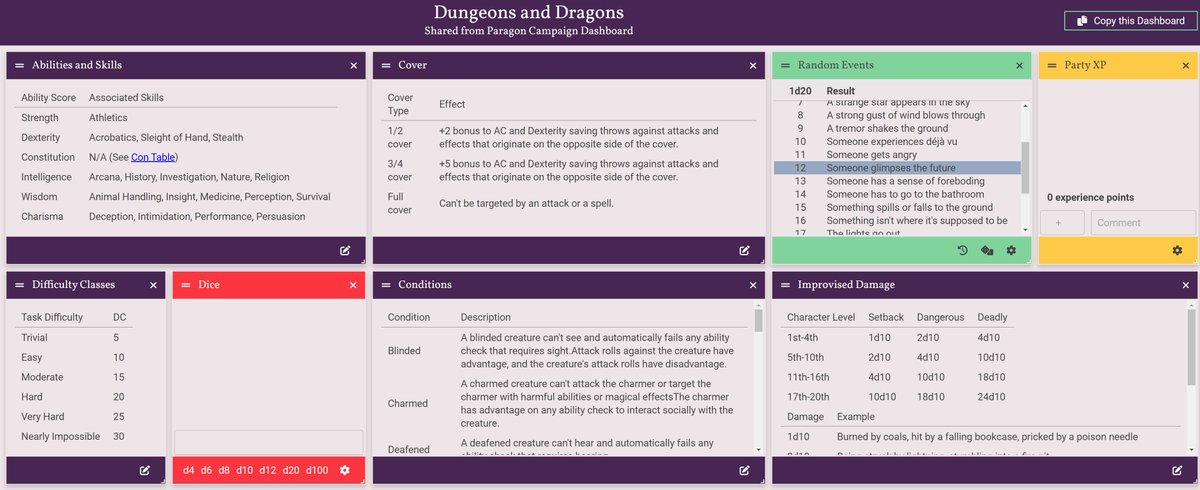Select 'Someone glimpses the future' row
Image resolution: width=1200 pixels, height=490 pixels.
pyautogui.click(x=897, y=168)
